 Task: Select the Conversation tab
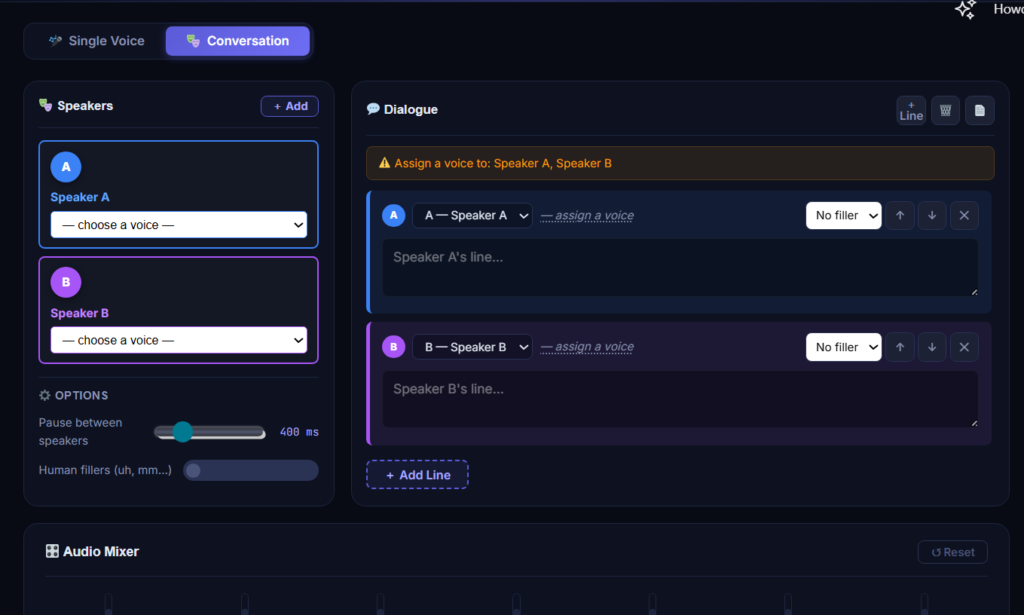[238, 40]
